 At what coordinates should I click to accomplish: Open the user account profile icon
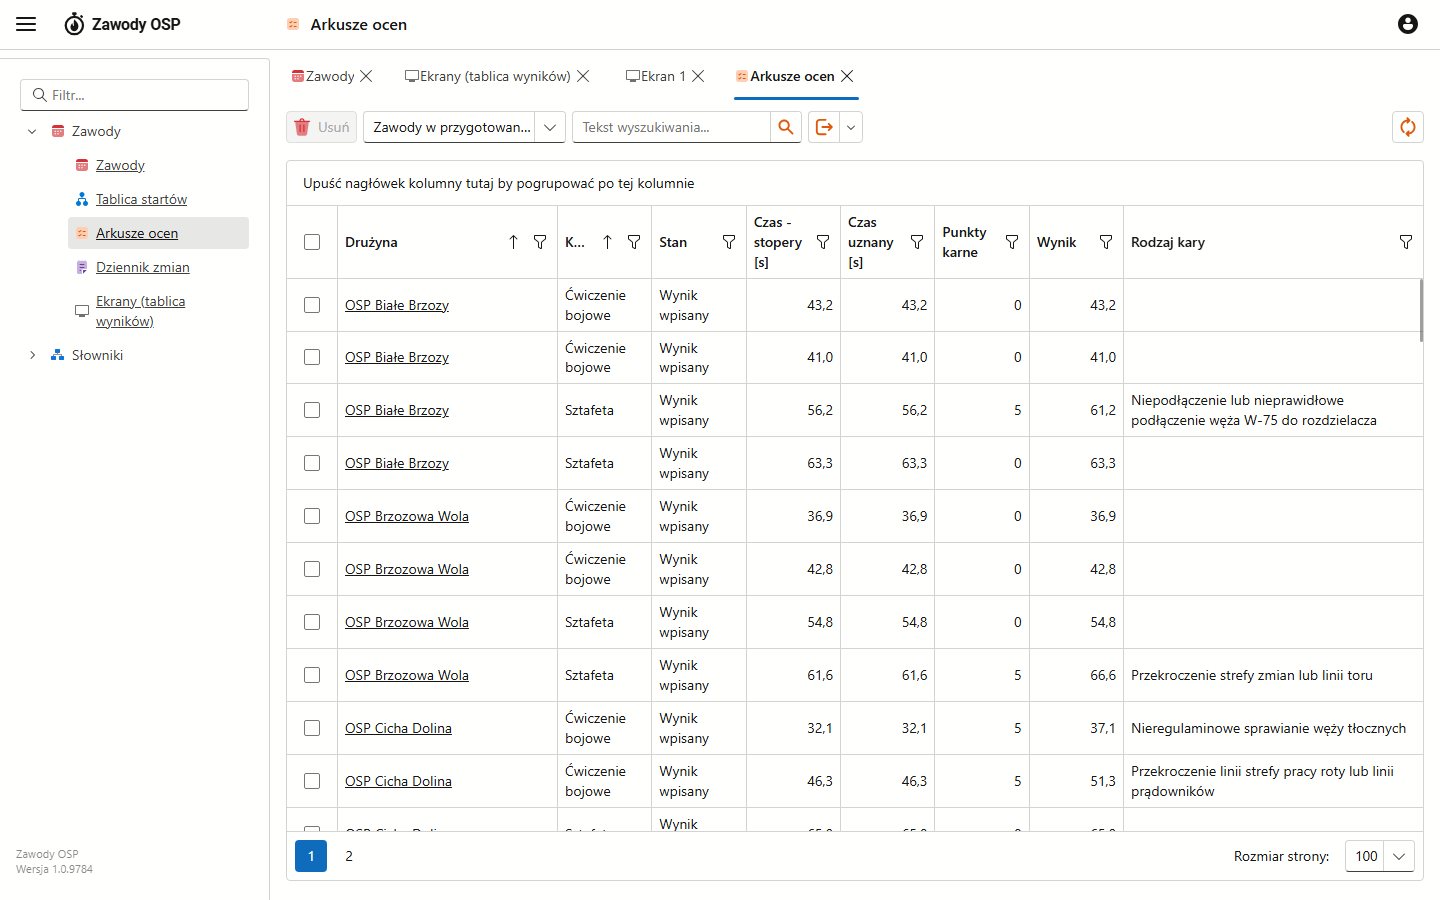(x=1407, y=24)
